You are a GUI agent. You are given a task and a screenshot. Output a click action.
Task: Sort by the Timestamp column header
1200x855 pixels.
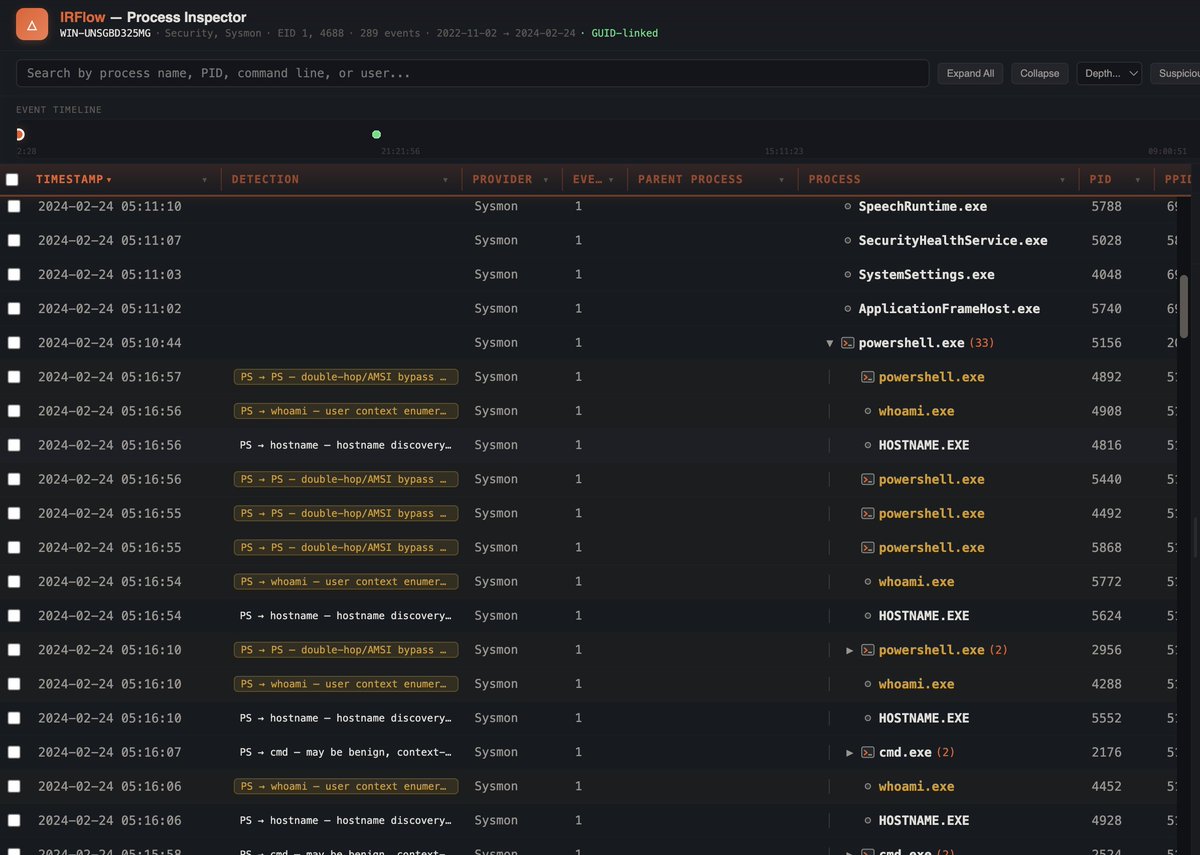click(x=70, y=179)
